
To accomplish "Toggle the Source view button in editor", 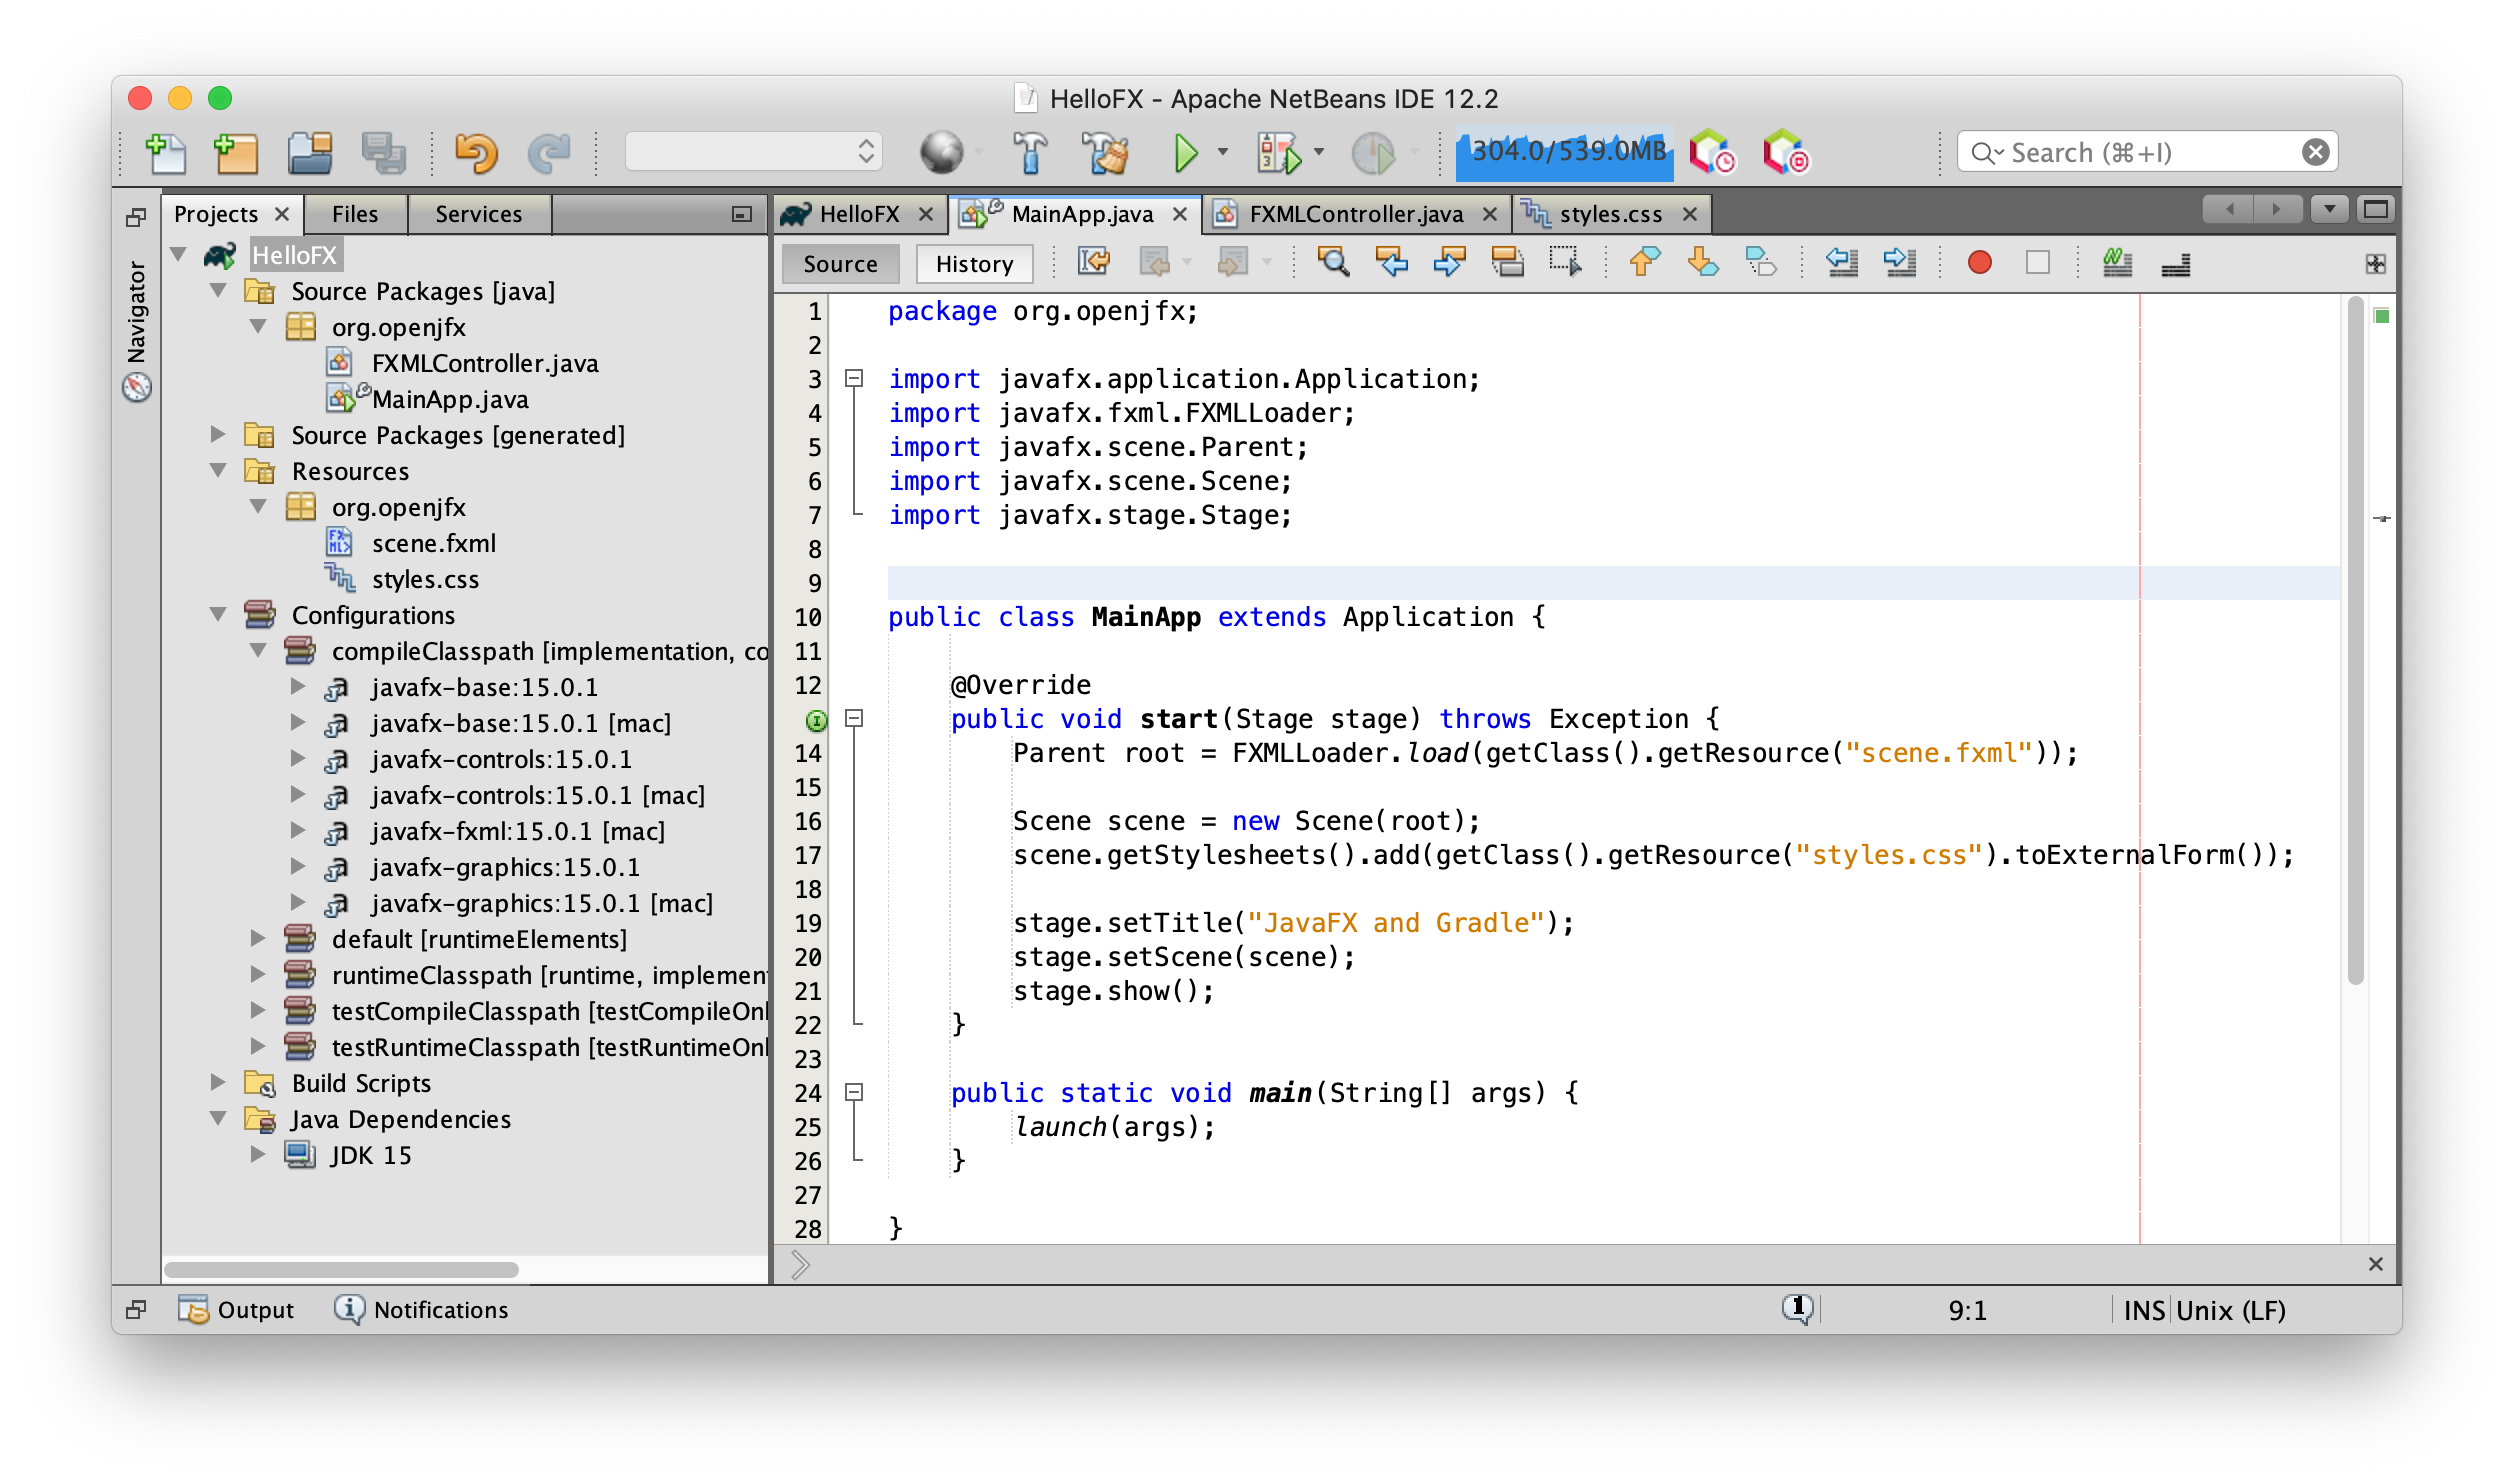I will point(840,261).
